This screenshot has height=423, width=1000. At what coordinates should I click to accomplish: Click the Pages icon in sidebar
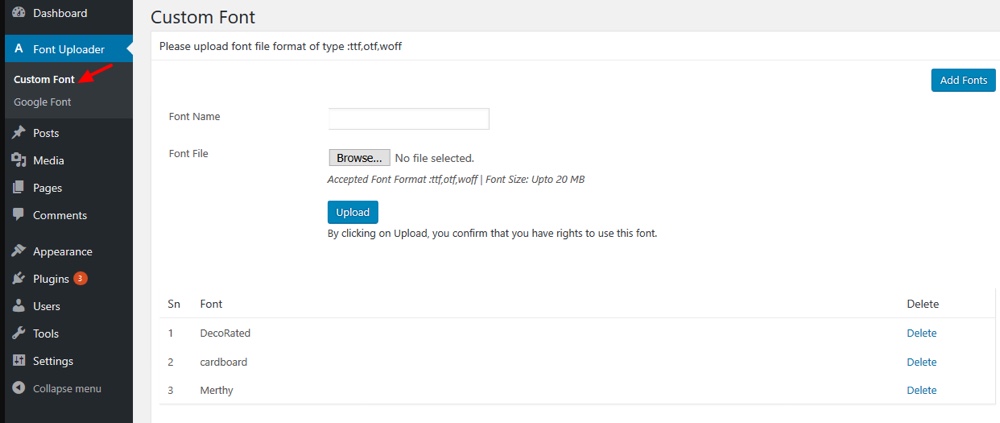pos(18,188)
